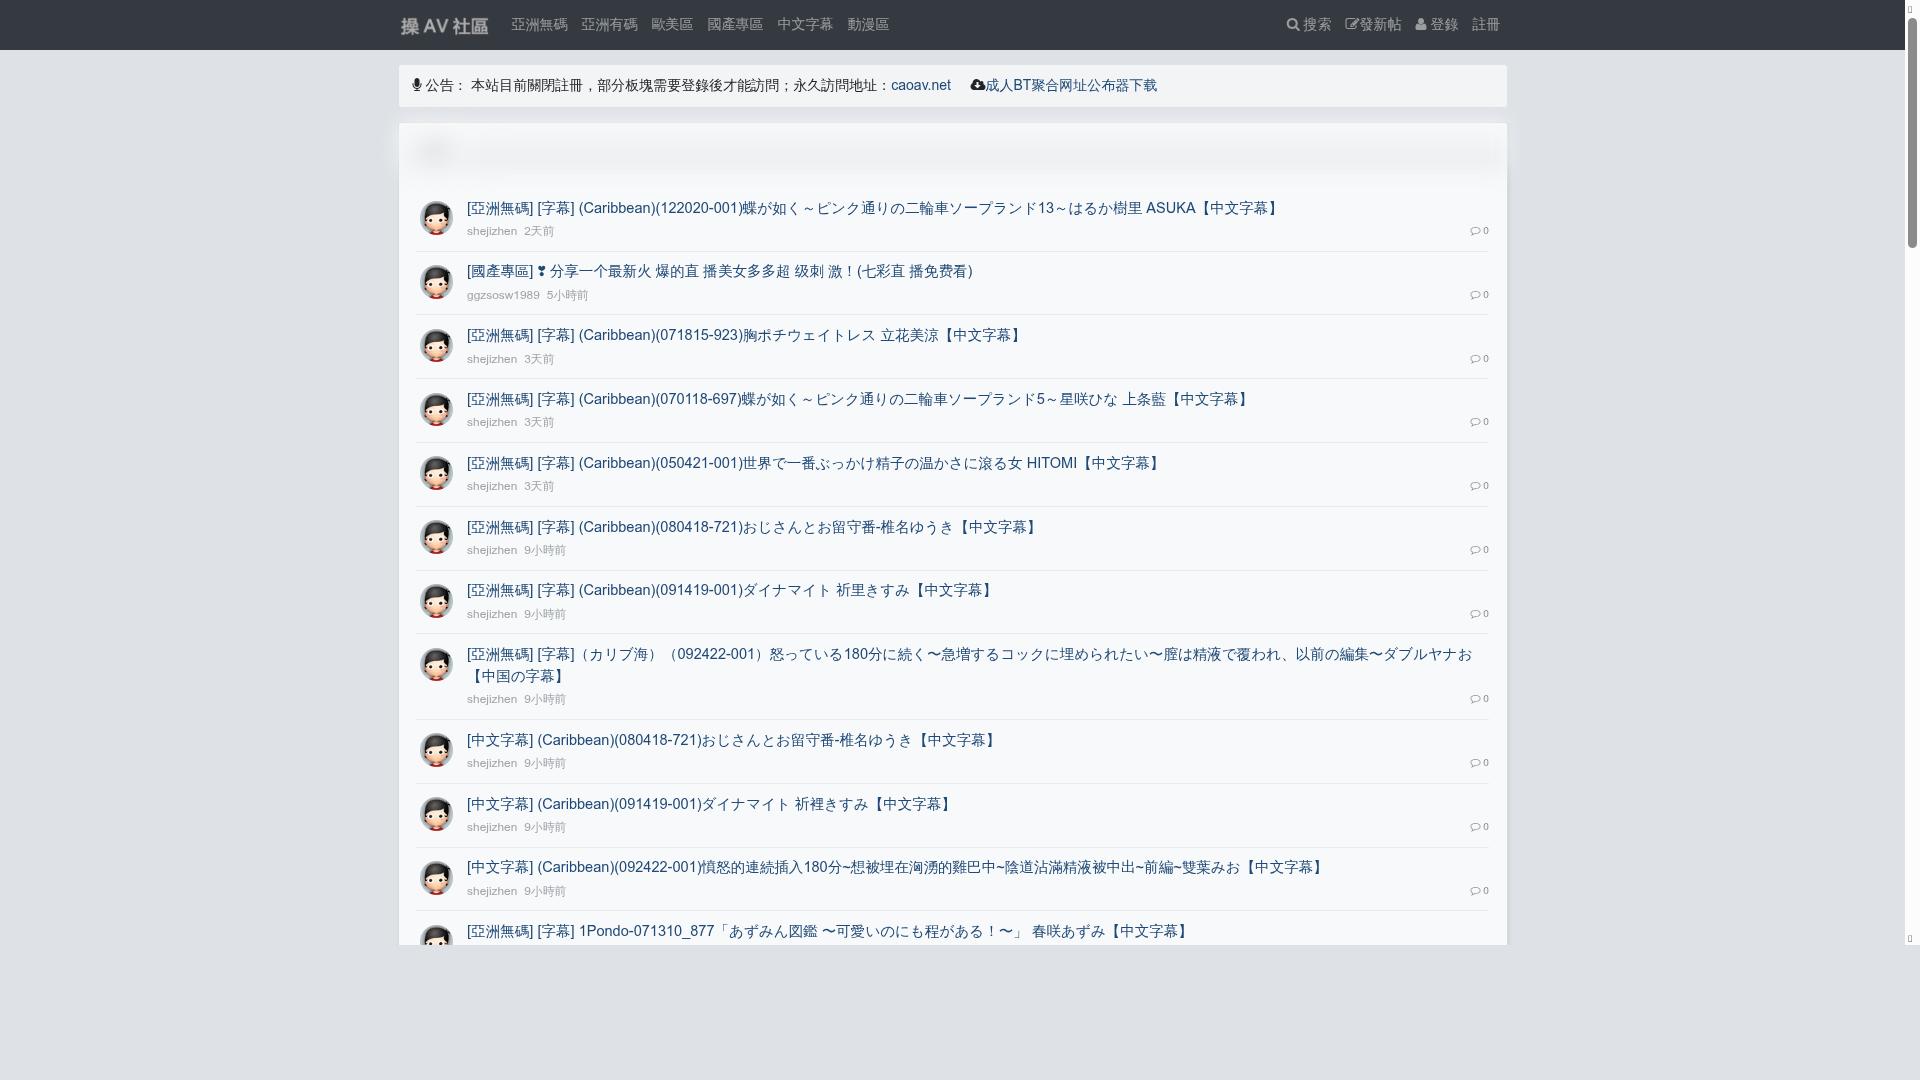1920x1080 pixels.
Task: Click the 註冊 register link
Action: pyautogui.click(x=1485, y=24)
